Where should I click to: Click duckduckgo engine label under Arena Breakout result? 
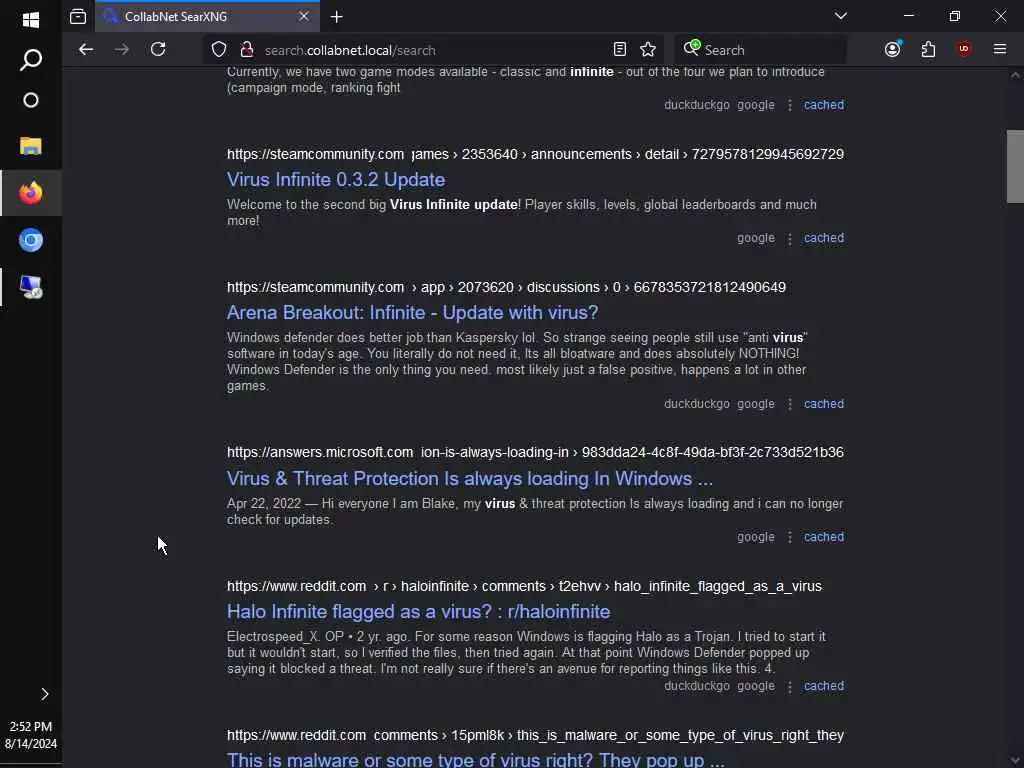[x=696, y=404]
